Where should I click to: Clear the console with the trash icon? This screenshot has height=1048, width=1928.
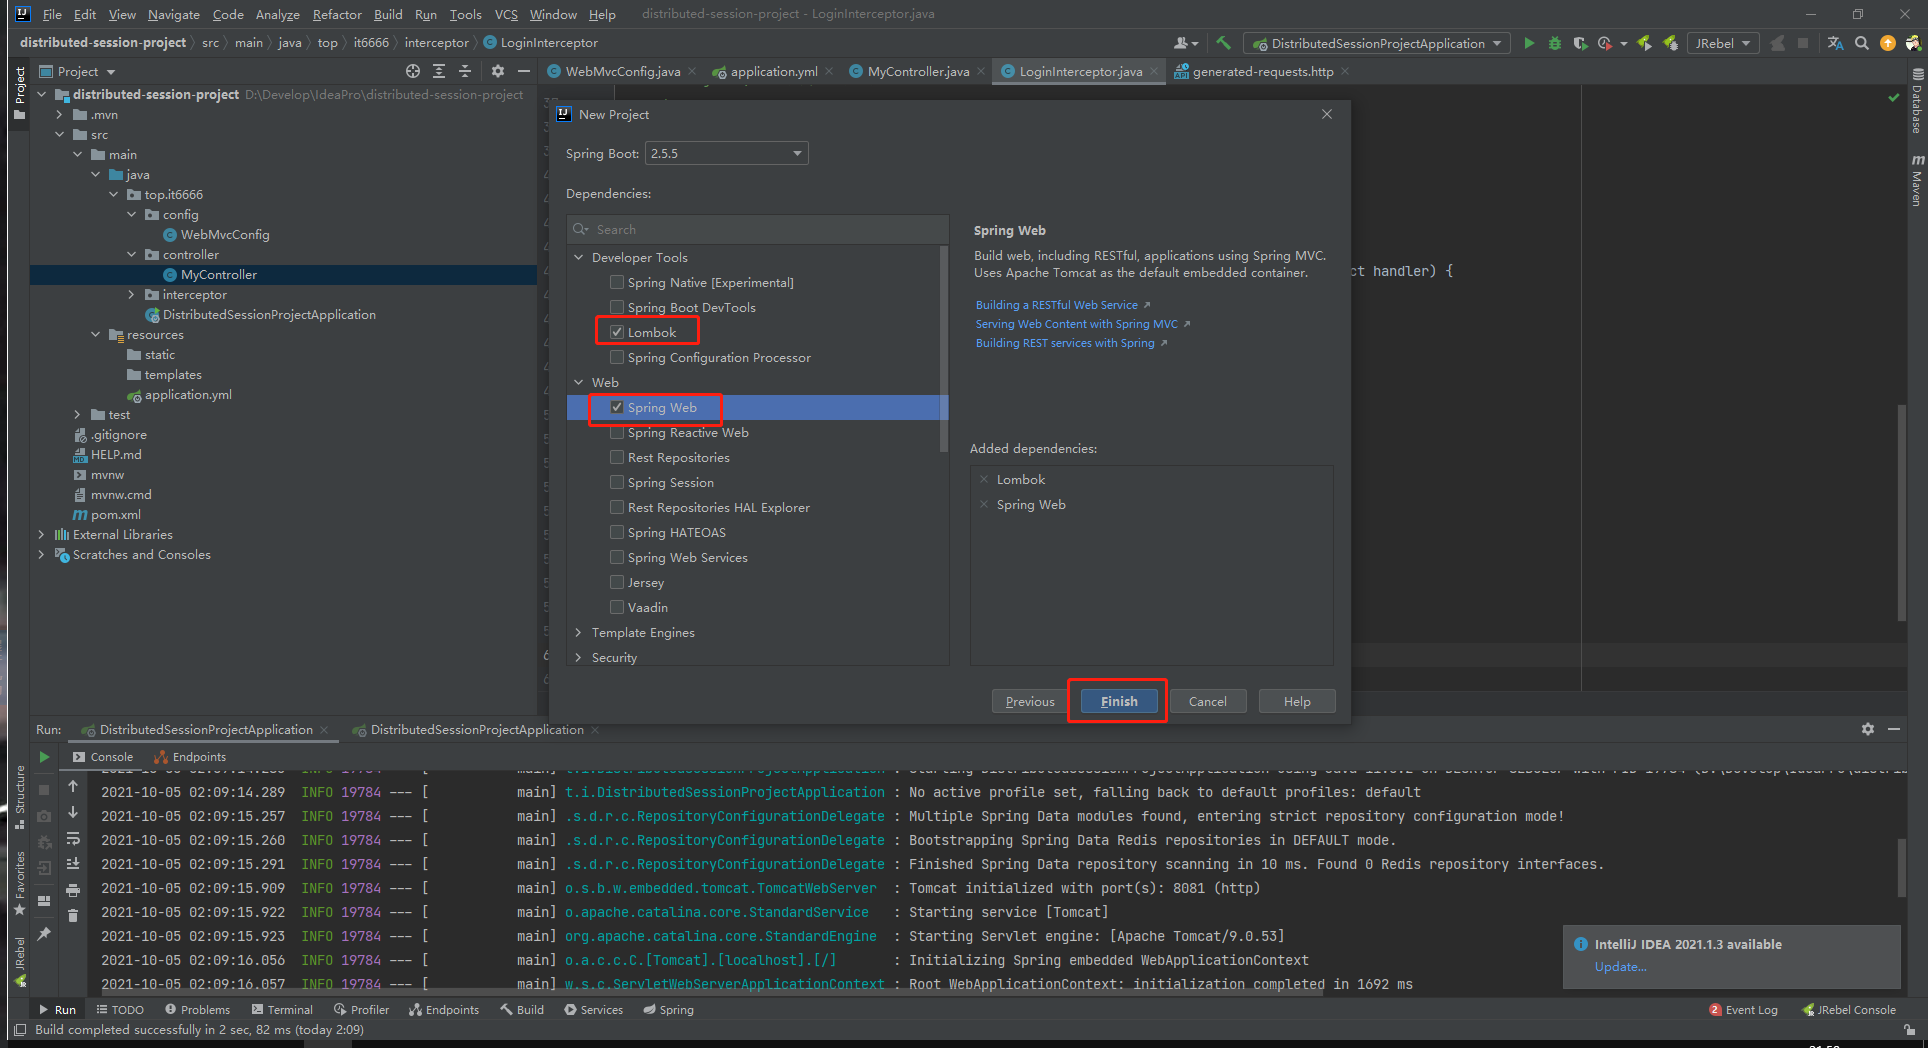(73, 915)
